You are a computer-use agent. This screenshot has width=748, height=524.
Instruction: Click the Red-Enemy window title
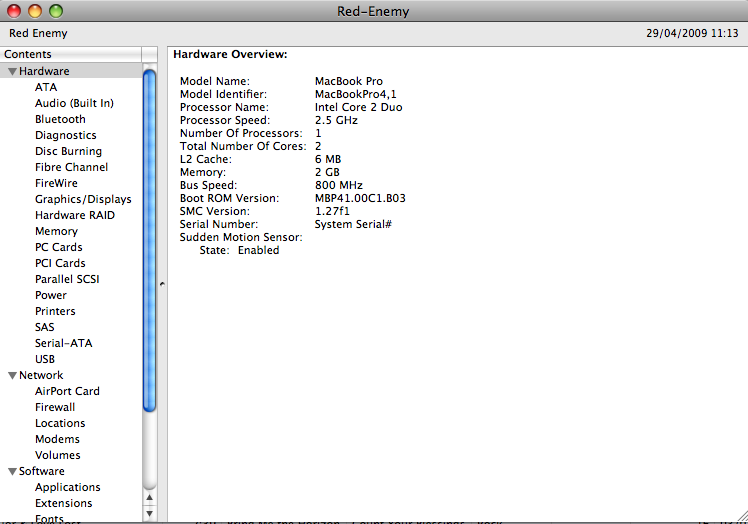373,11
